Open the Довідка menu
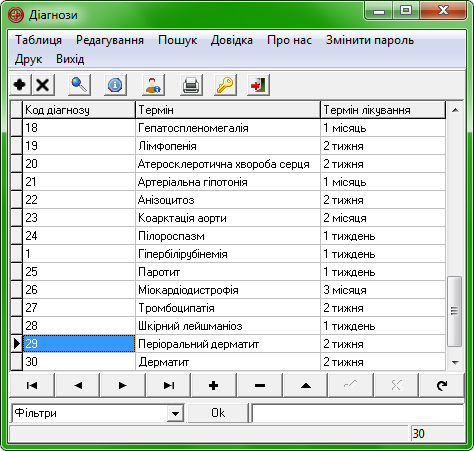Image resolution: width=474 pixels, height=451 pixels. point(232,40)
